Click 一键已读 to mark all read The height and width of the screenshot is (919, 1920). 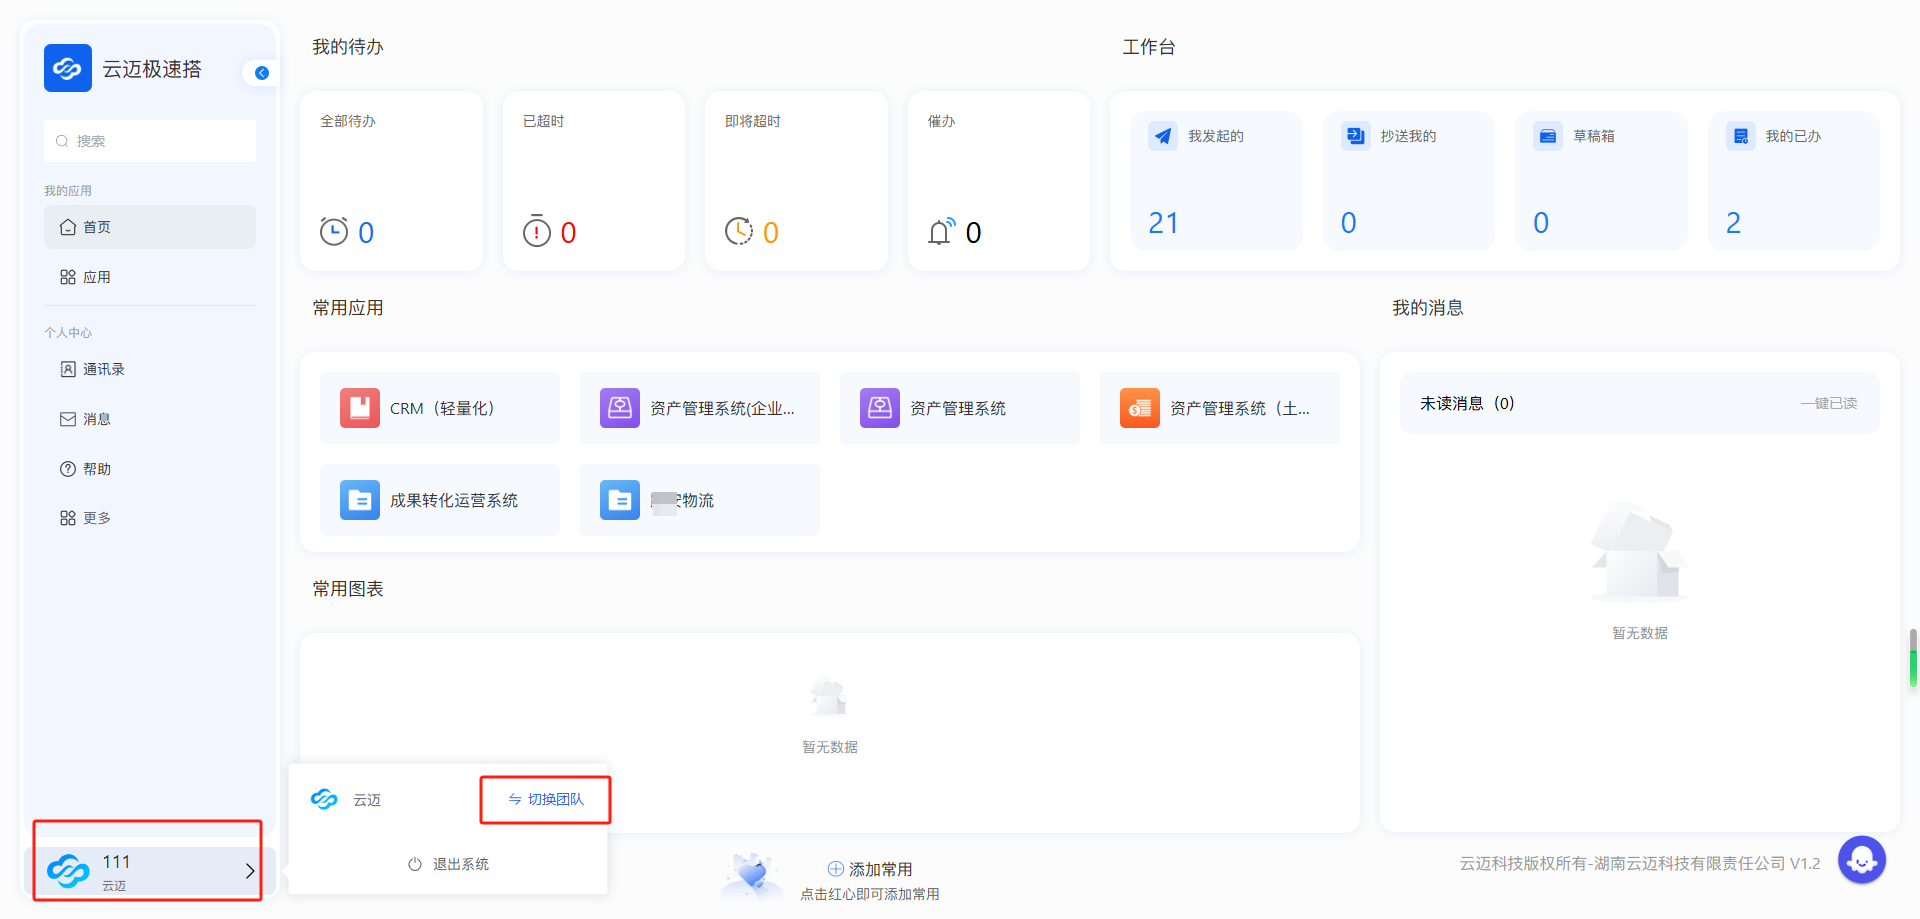1828,403
